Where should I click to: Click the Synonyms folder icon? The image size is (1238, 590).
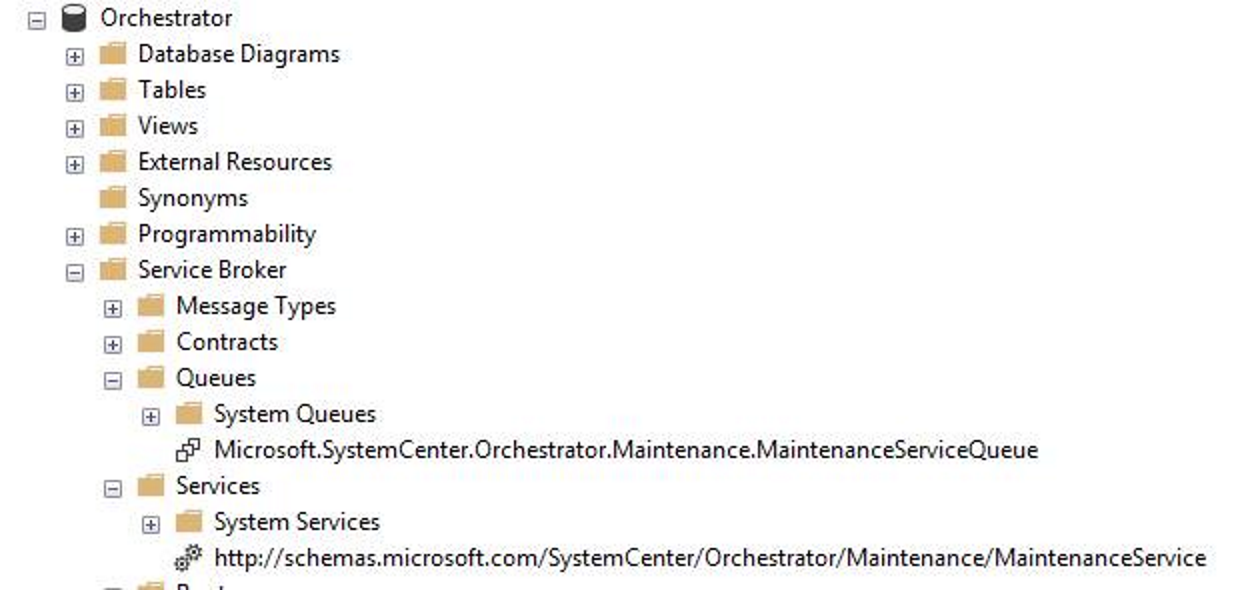[x=113, y=197]
